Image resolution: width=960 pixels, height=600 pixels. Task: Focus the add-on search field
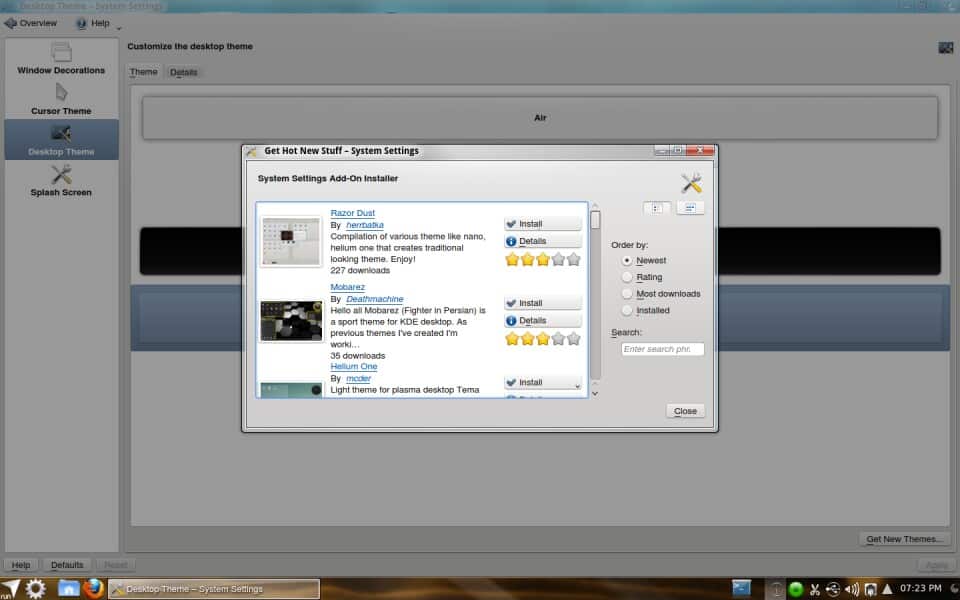click(662, 349)
